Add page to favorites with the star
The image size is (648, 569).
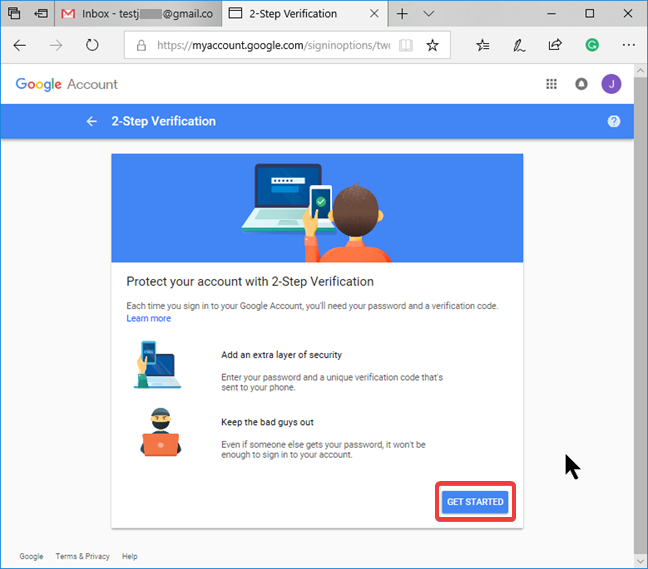pyautogui.click(x=432, y=45)
